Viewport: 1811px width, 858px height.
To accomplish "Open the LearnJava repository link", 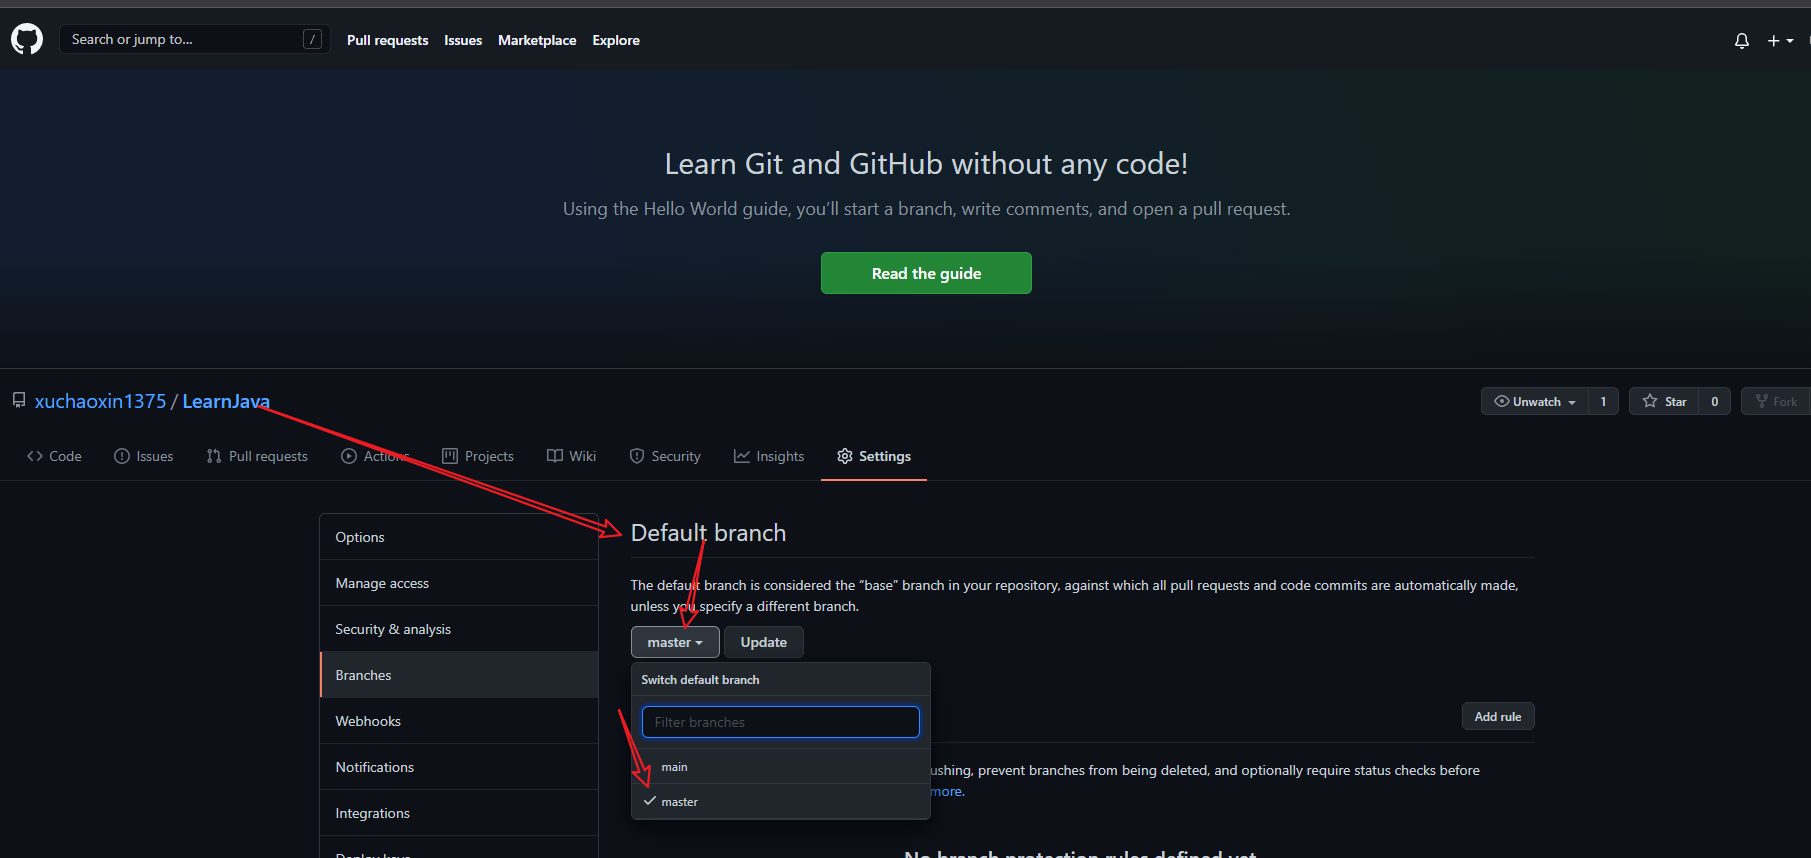I will pyautogui.click(x=226, y=401).
